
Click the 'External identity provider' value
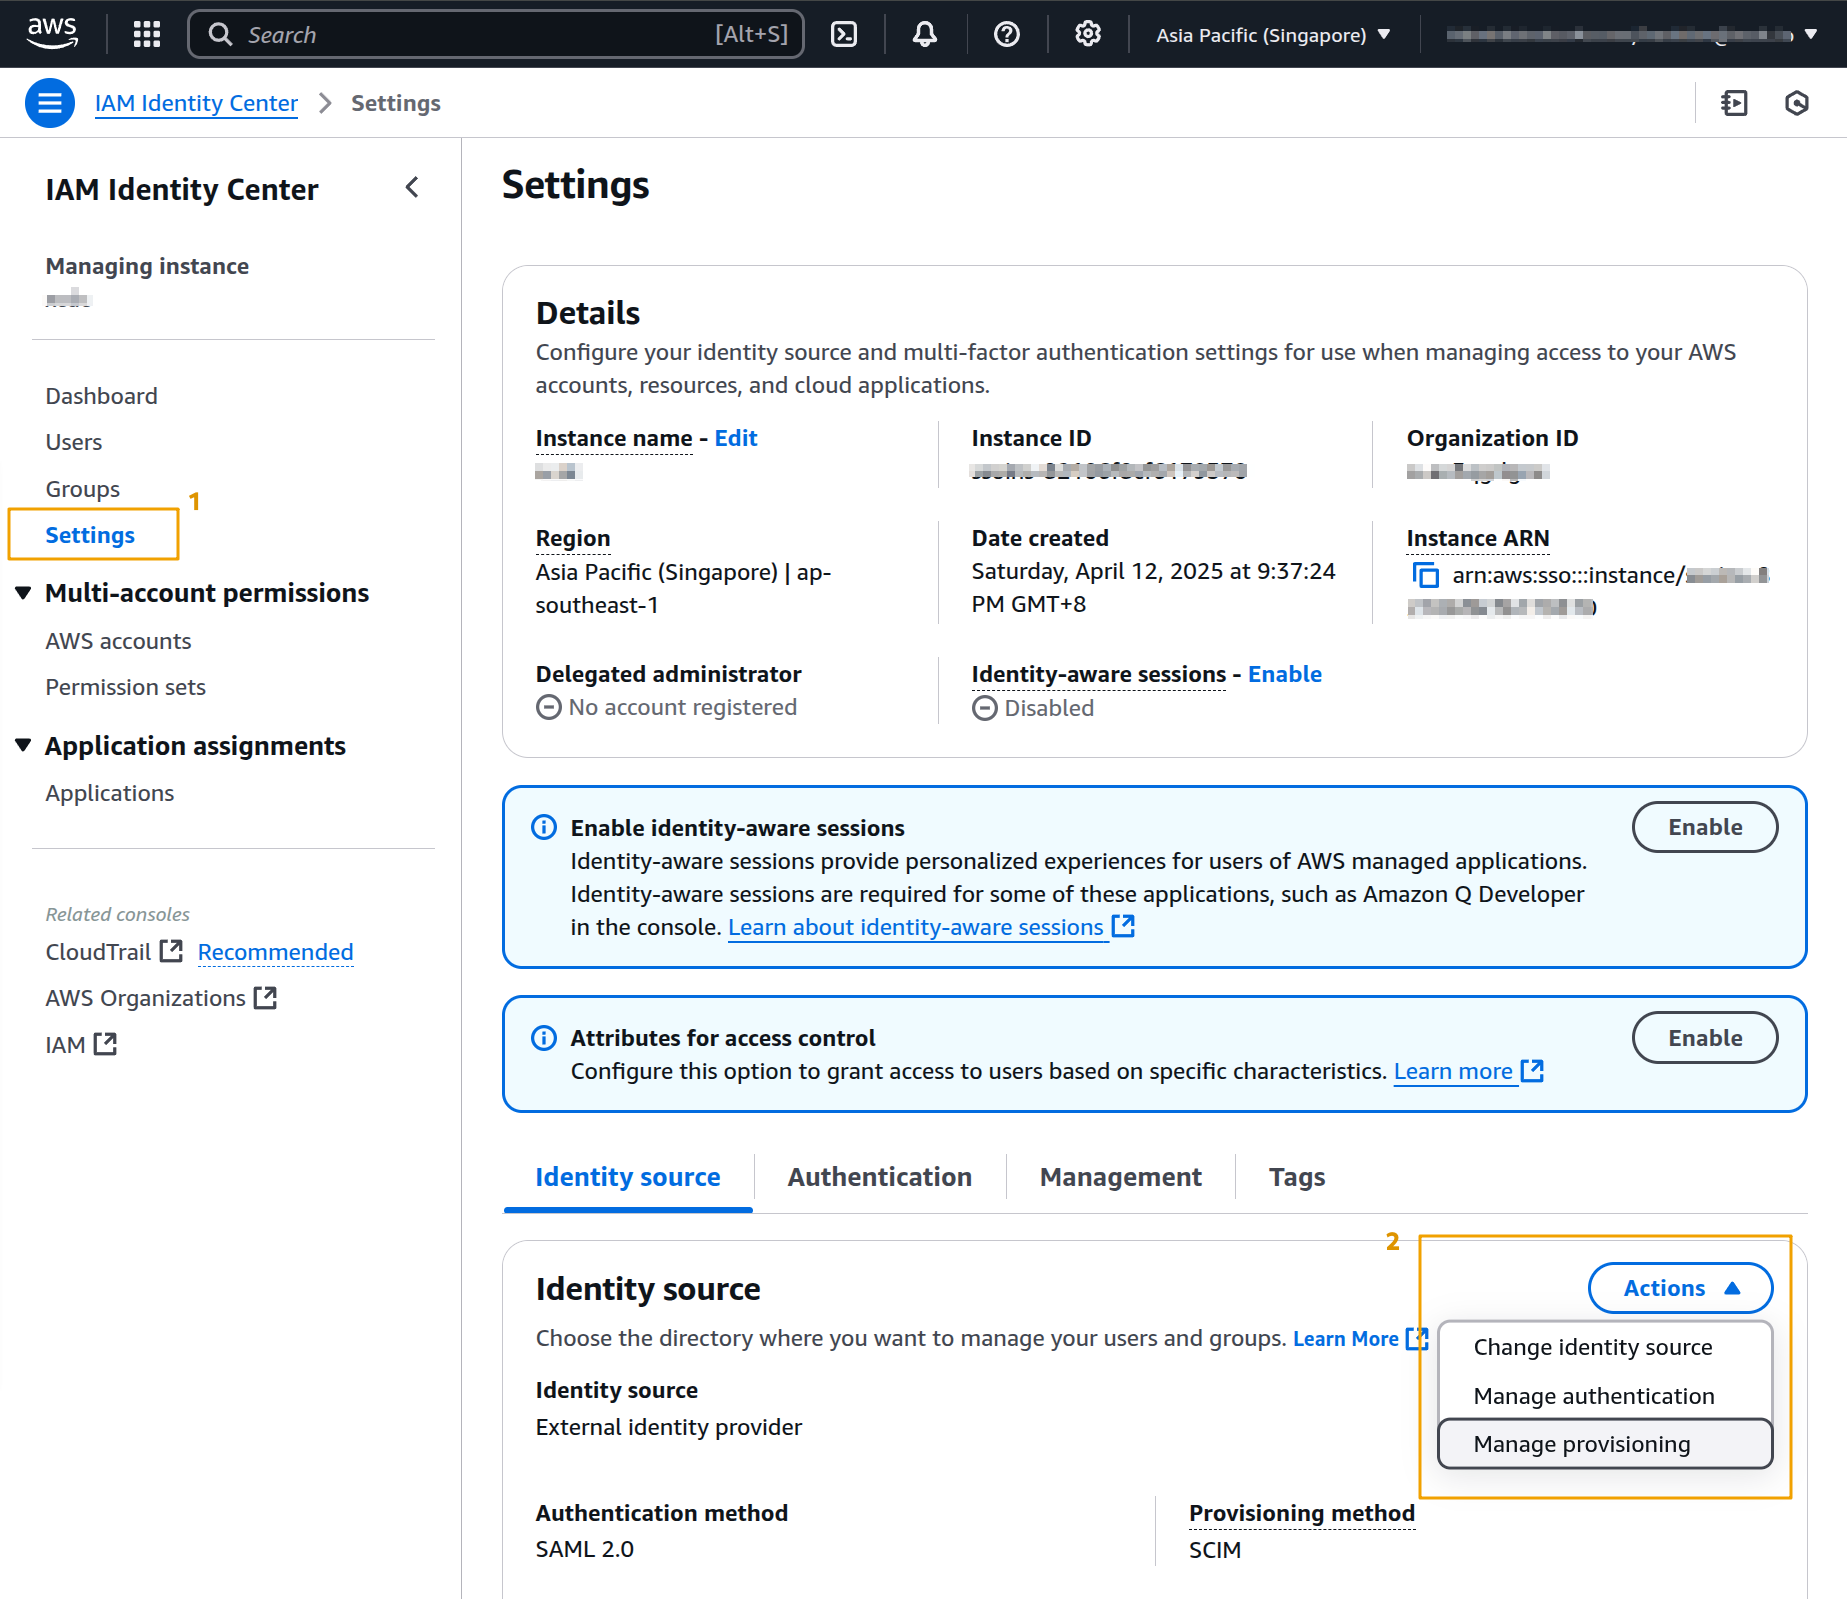669,1427
